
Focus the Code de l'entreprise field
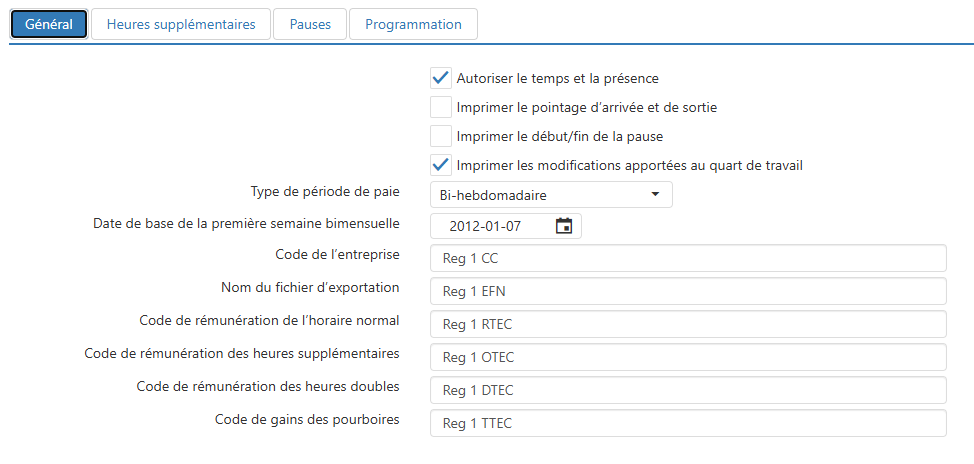coord(688,258)
